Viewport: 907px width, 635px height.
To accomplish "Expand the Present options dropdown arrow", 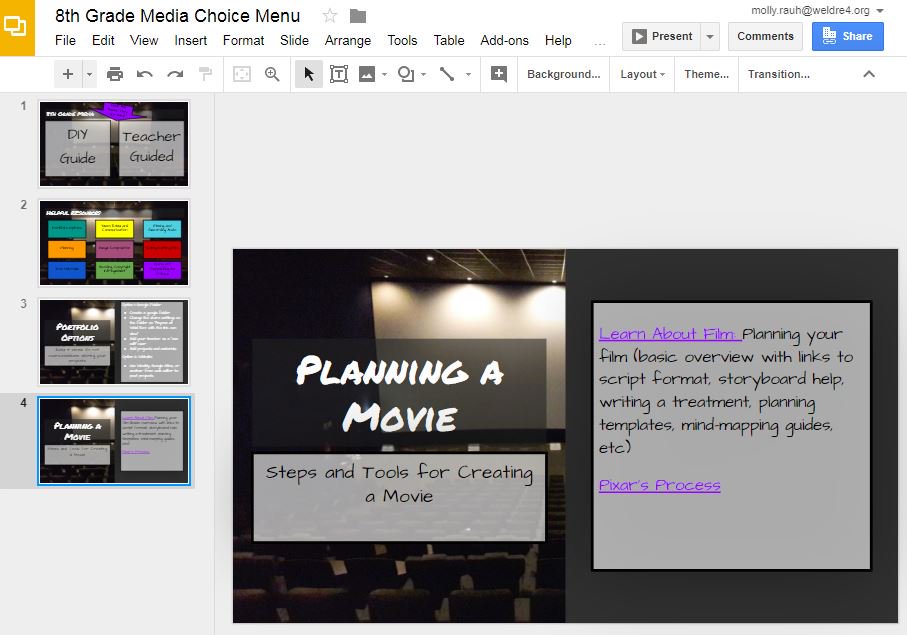I will click(x=710, y=36).
